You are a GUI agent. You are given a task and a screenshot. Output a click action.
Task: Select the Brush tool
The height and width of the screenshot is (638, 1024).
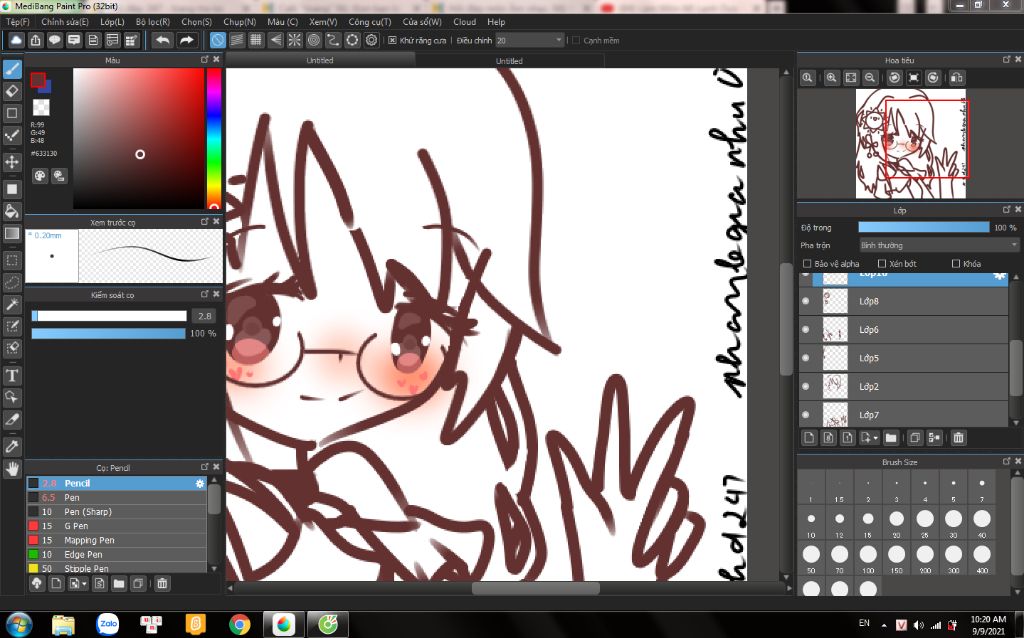tap(12, 69)
